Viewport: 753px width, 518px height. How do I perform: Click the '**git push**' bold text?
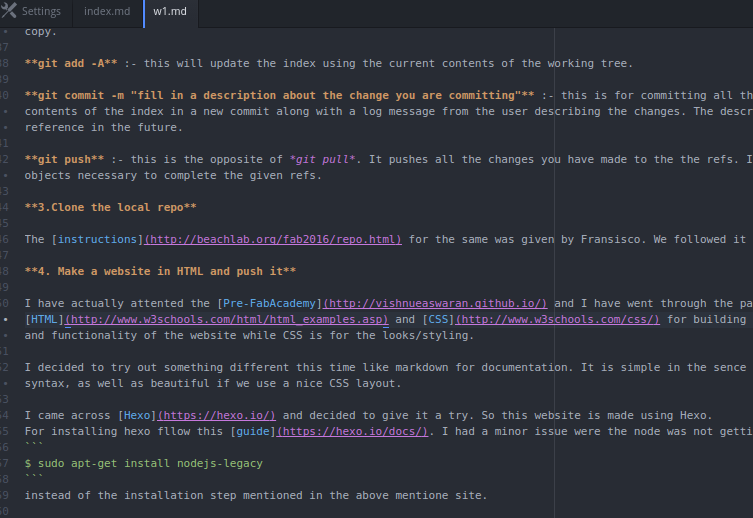pyautogui.click(x=64, y=159)
